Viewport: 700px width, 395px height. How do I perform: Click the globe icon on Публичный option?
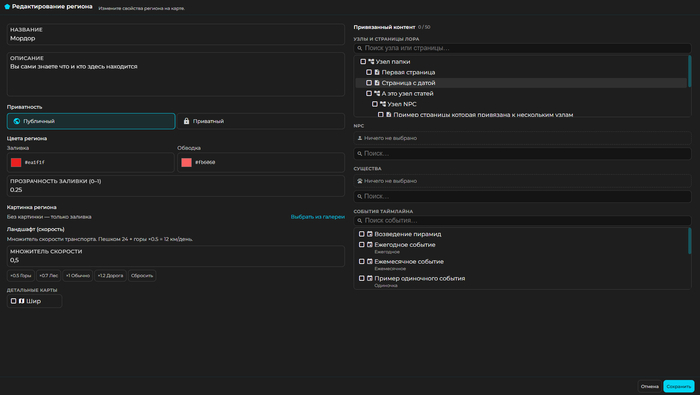pyautogui.click(x=17, y=121)
